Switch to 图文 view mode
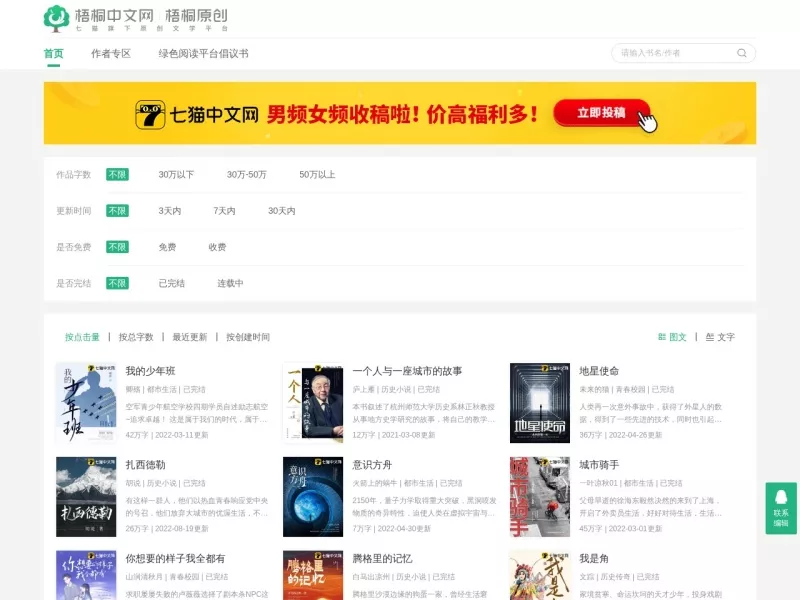The width and height of the screenshot is (800, 600). click(672, 337)
